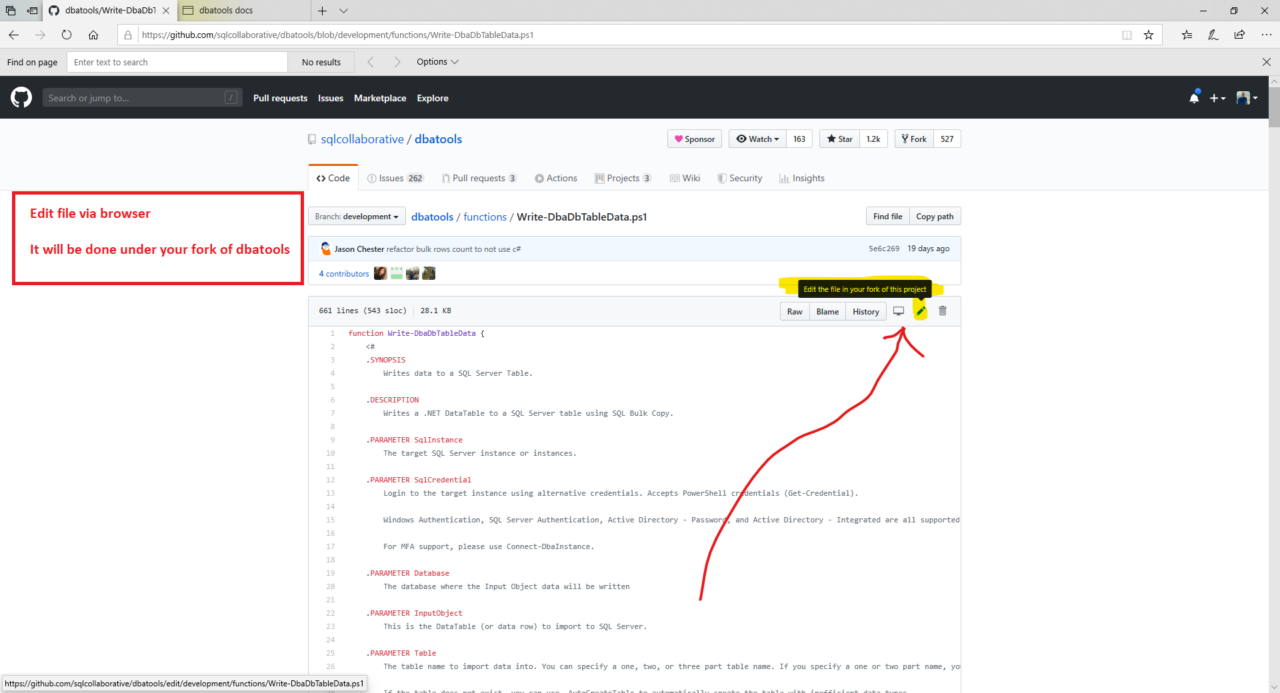View the Raw file

point(794,311)
